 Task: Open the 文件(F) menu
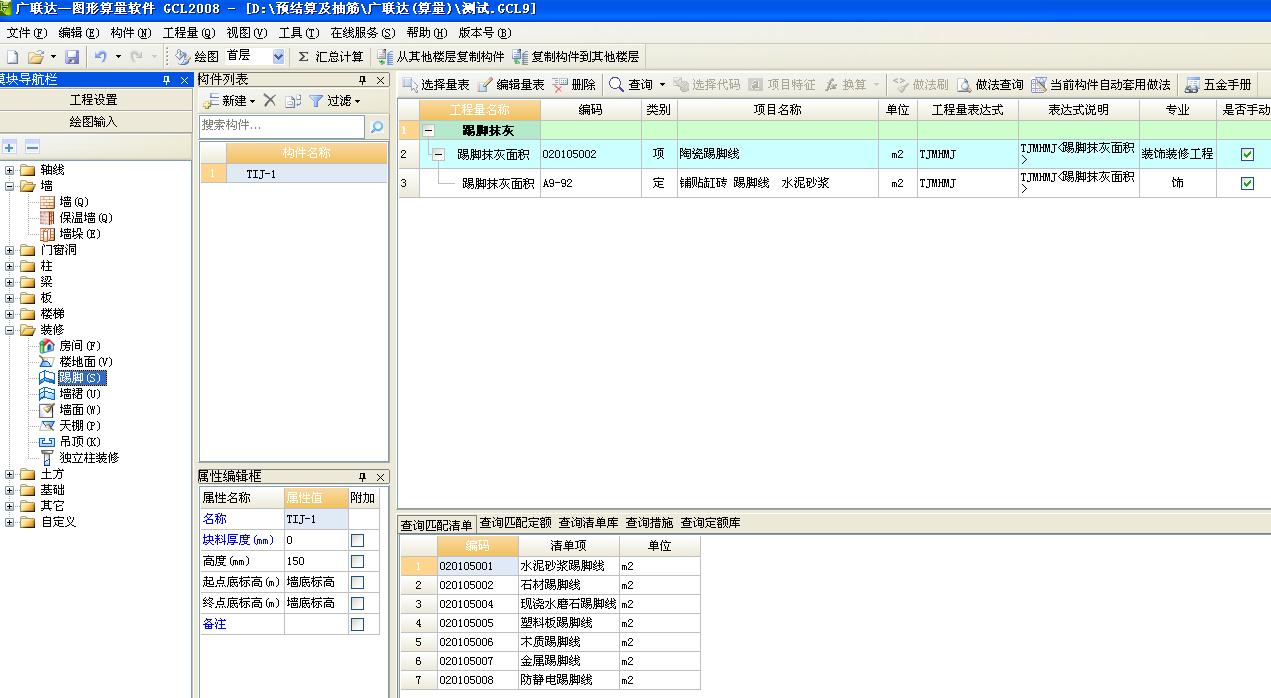click(27, 33)
